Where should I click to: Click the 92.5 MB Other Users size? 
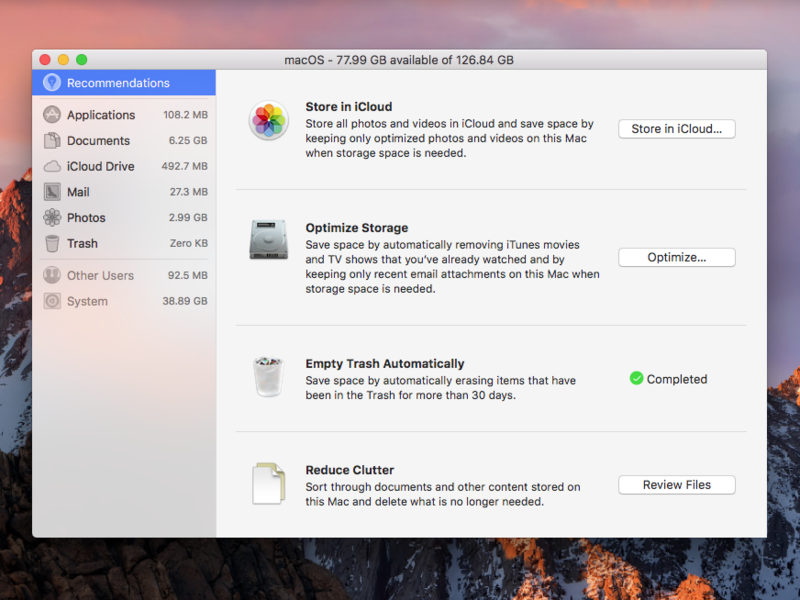[187, 276]
